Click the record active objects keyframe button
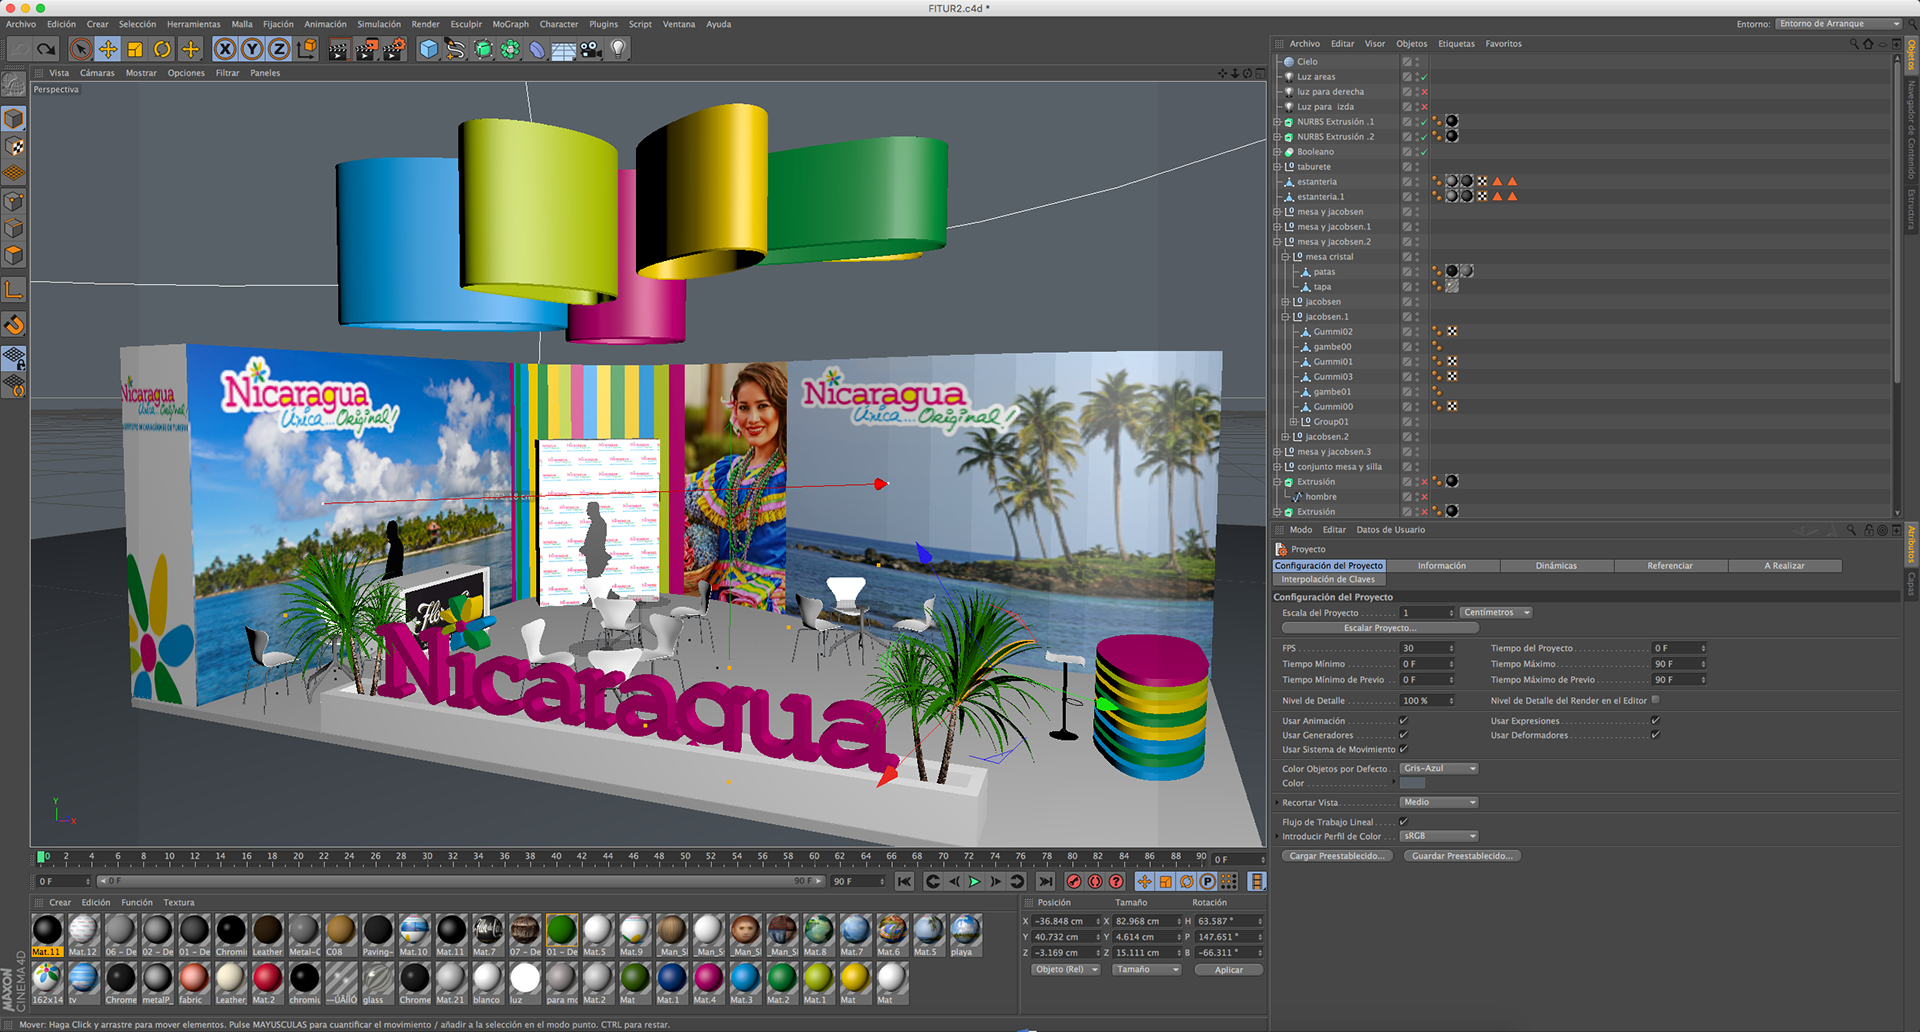Image resolution: width=1920 pixels, height=1032 pixels. point(1074,882)
